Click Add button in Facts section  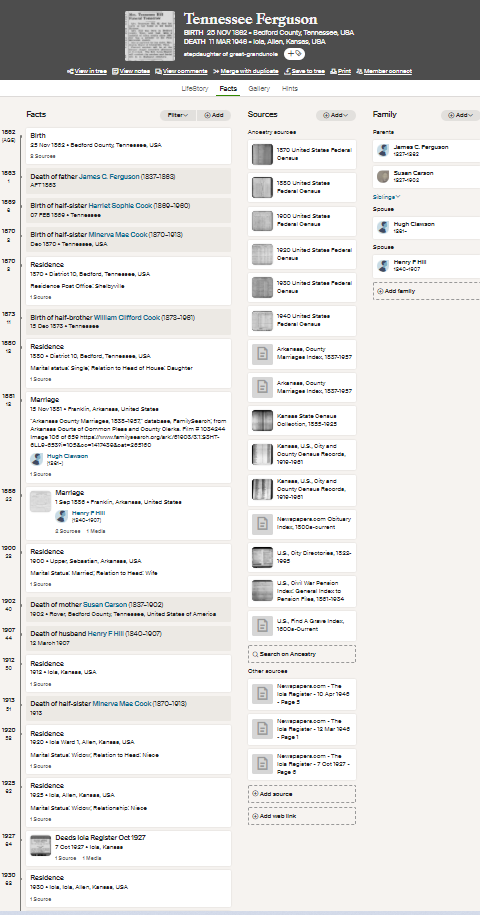[x=214, y=115]
